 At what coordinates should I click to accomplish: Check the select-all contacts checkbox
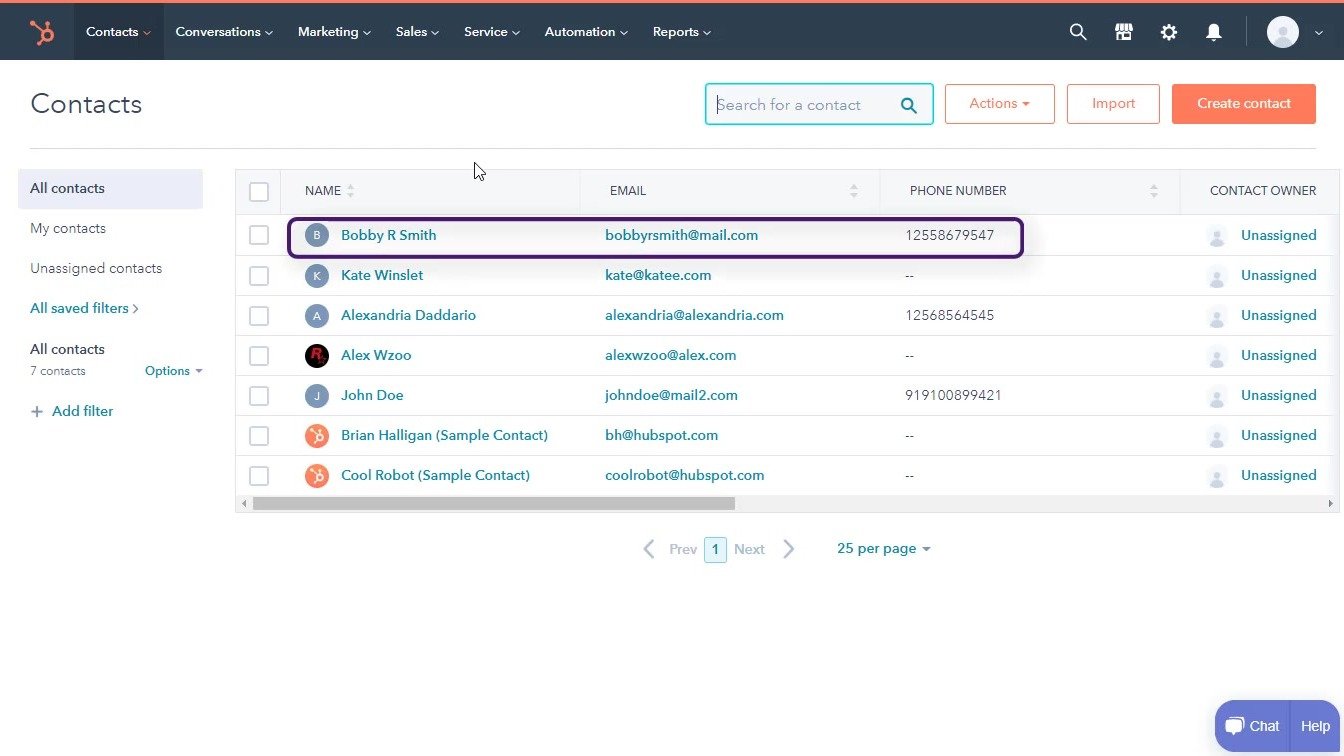pos(259,191)
